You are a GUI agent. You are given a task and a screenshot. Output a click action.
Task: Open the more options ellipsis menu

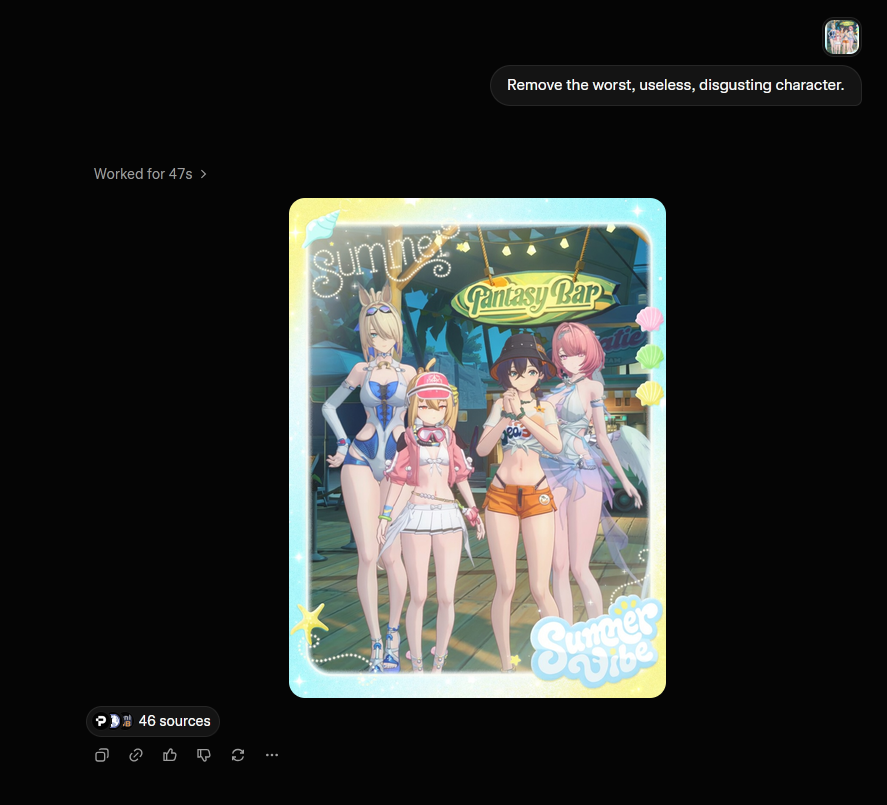272,755
